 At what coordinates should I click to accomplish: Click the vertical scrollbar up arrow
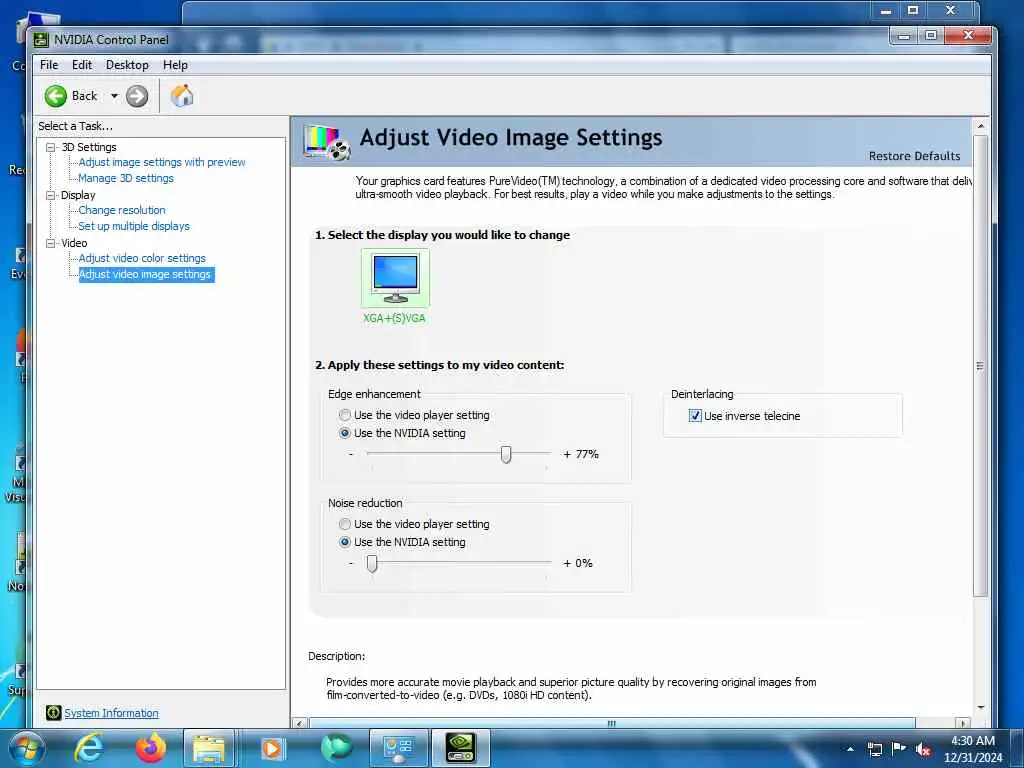pyautogui.click(x=980, y=125)
